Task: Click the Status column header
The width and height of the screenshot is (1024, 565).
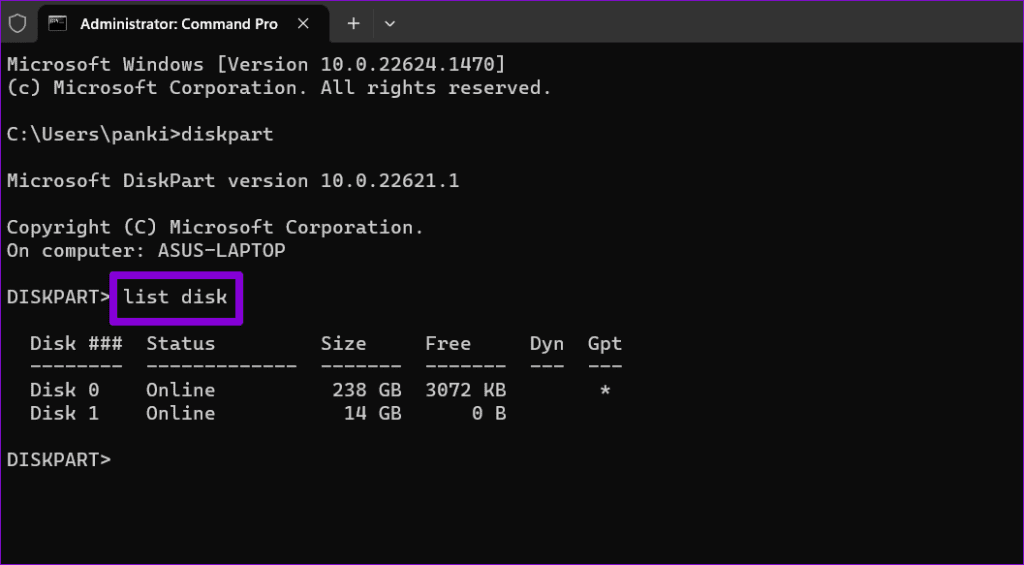Action: pyautogui.click(x=180, y=344)
